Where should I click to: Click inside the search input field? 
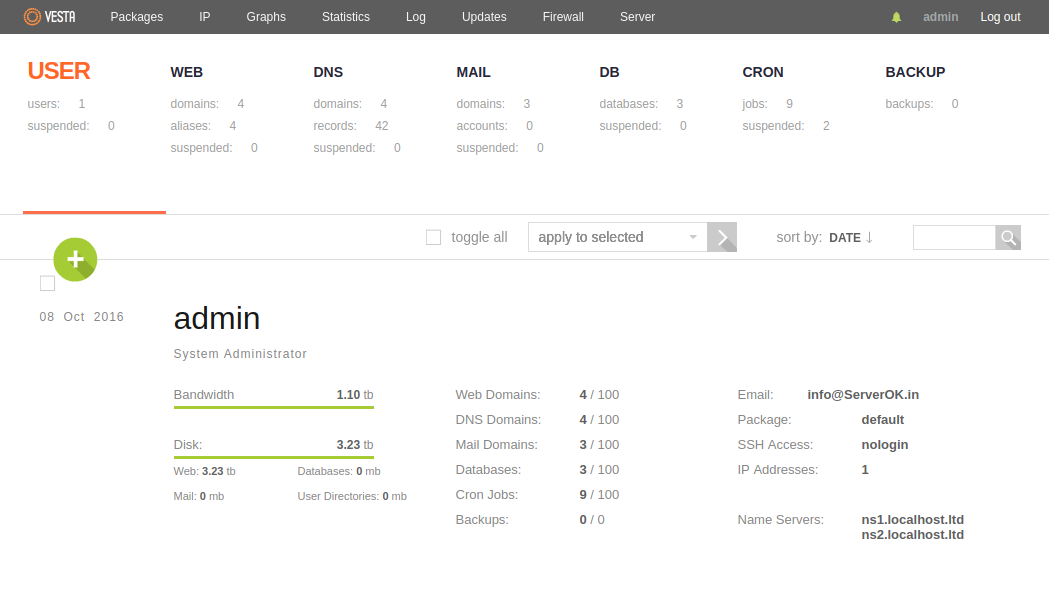click(955, 237)
